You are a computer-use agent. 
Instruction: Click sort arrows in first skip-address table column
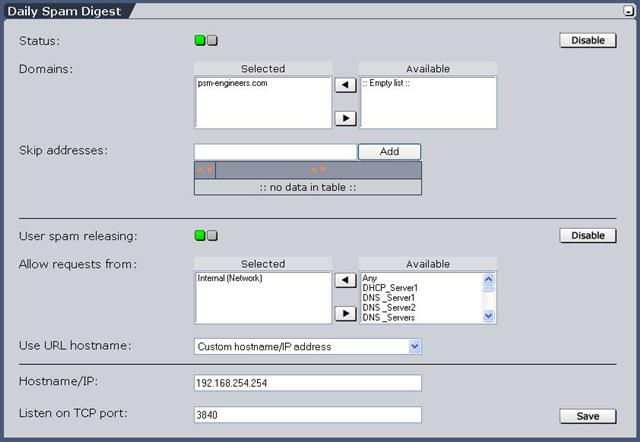[205, 170]
